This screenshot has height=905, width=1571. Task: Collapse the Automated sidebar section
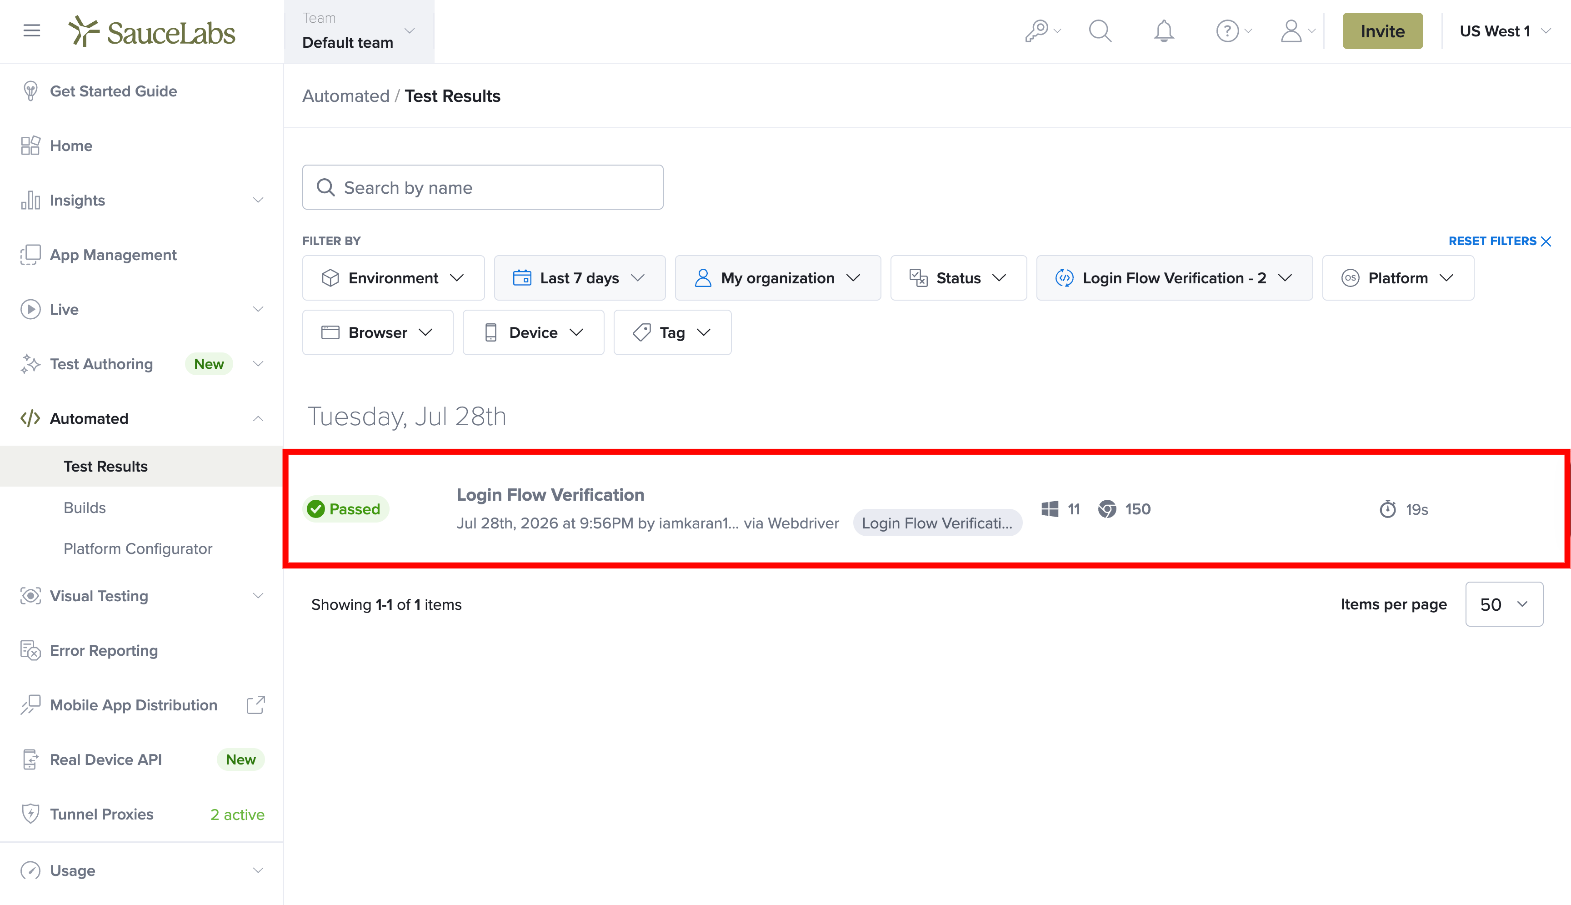(x=258, y=419)
